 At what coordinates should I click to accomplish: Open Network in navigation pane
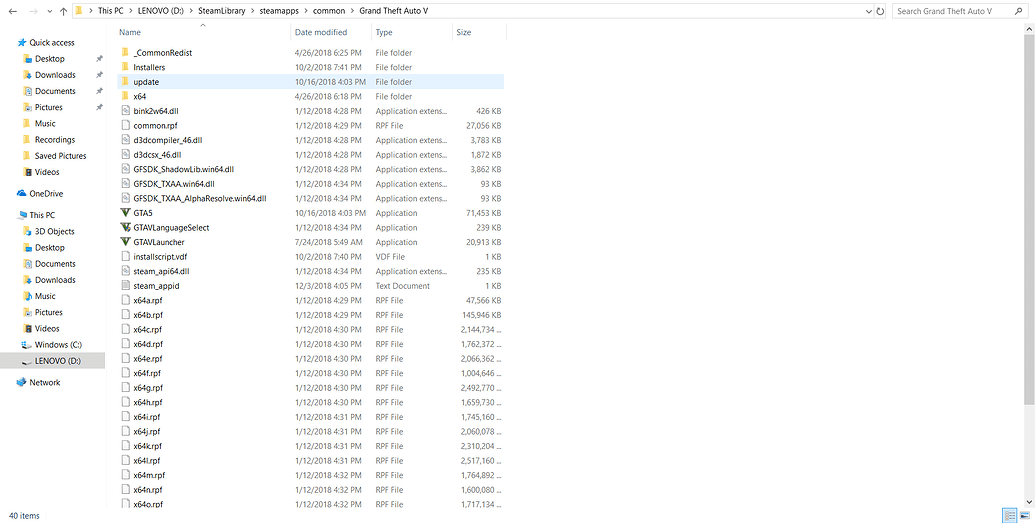44,382
